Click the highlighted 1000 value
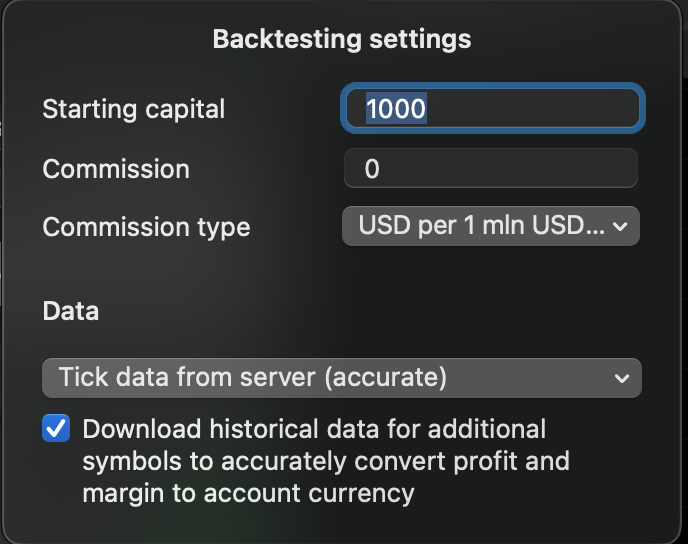Image resolution: width=688 pixels, height=544 pixels. tap(396, 109)
